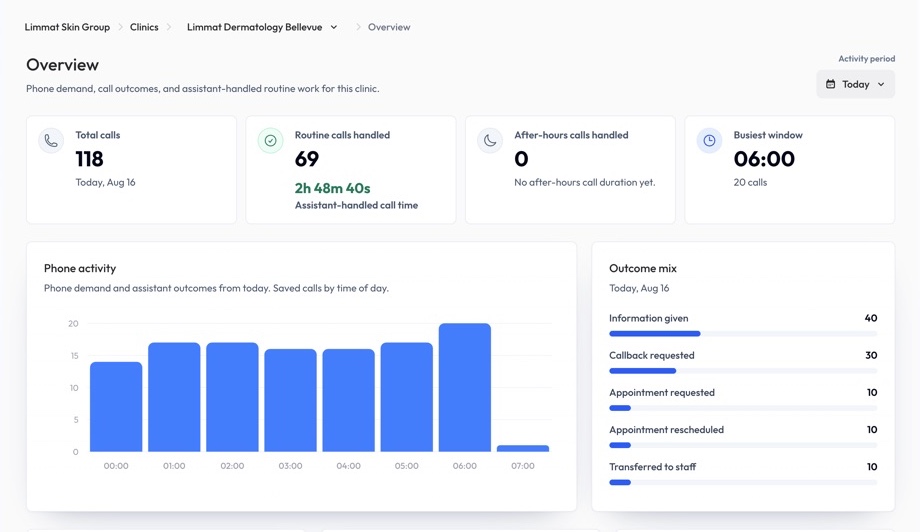Click the 07:00 x-axis label
Image resolution: width=920 pixels, height=532 pixels.
pos(523,466)
